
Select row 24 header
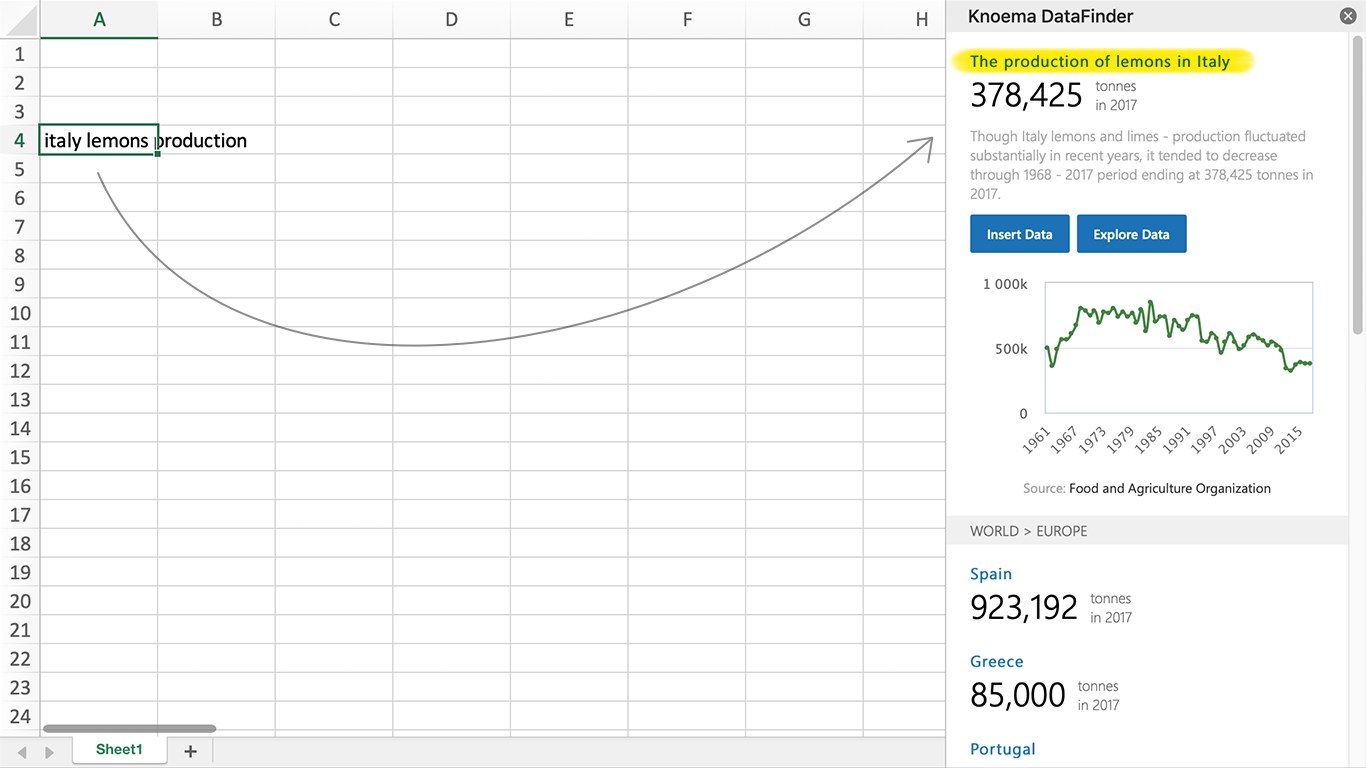pyautogui.click(x=20, y=716)
